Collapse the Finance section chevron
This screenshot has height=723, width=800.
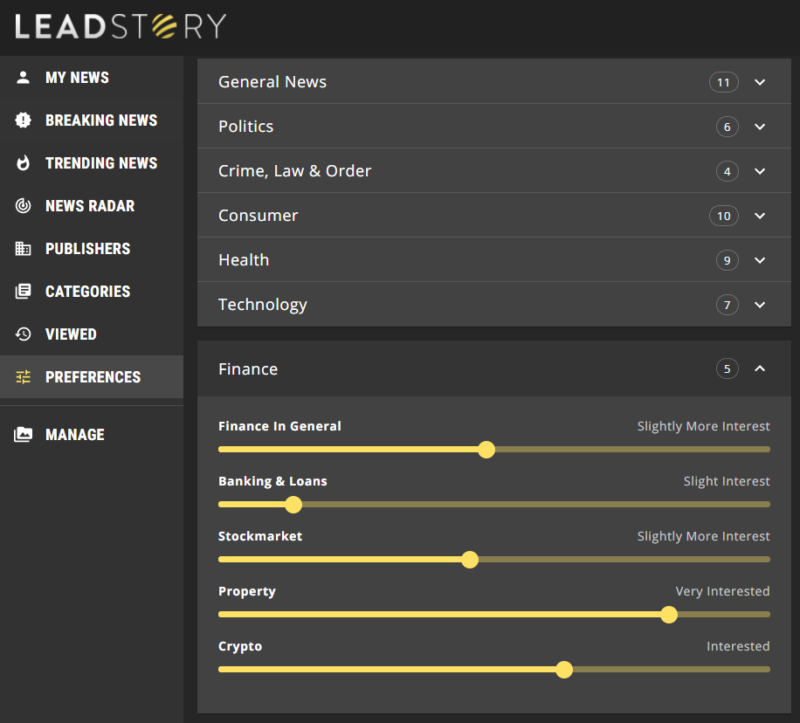[x=760, y=369]
